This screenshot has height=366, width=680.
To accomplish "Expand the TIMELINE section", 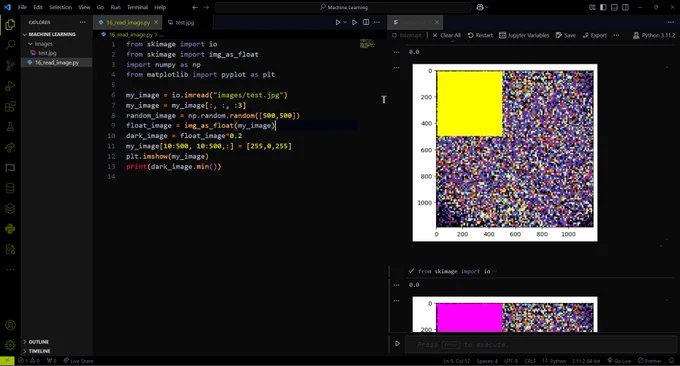I will [x=39, y=351].
